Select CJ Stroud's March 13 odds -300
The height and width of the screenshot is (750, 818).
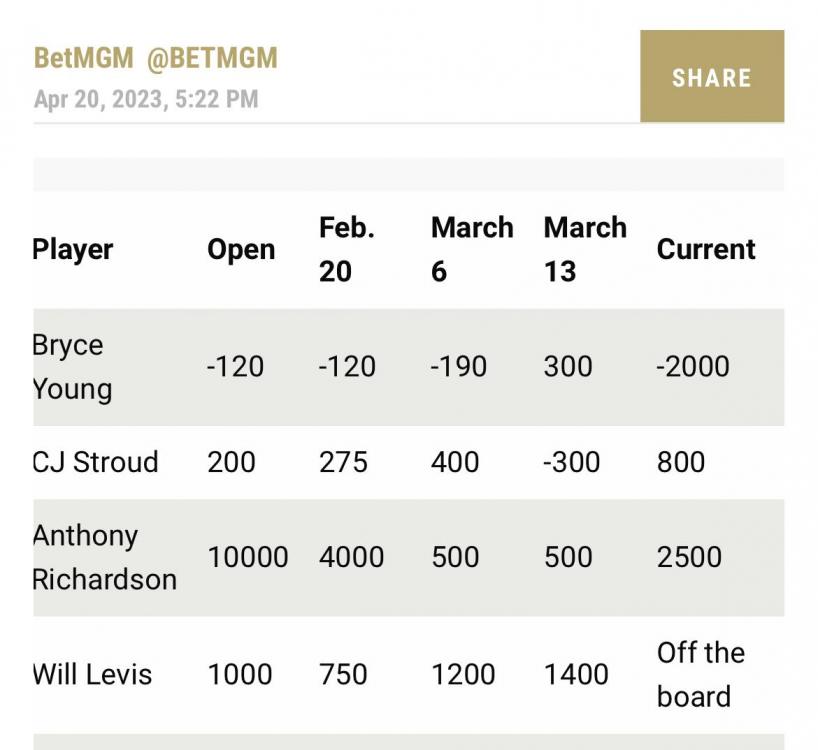[x=571, y=462]
